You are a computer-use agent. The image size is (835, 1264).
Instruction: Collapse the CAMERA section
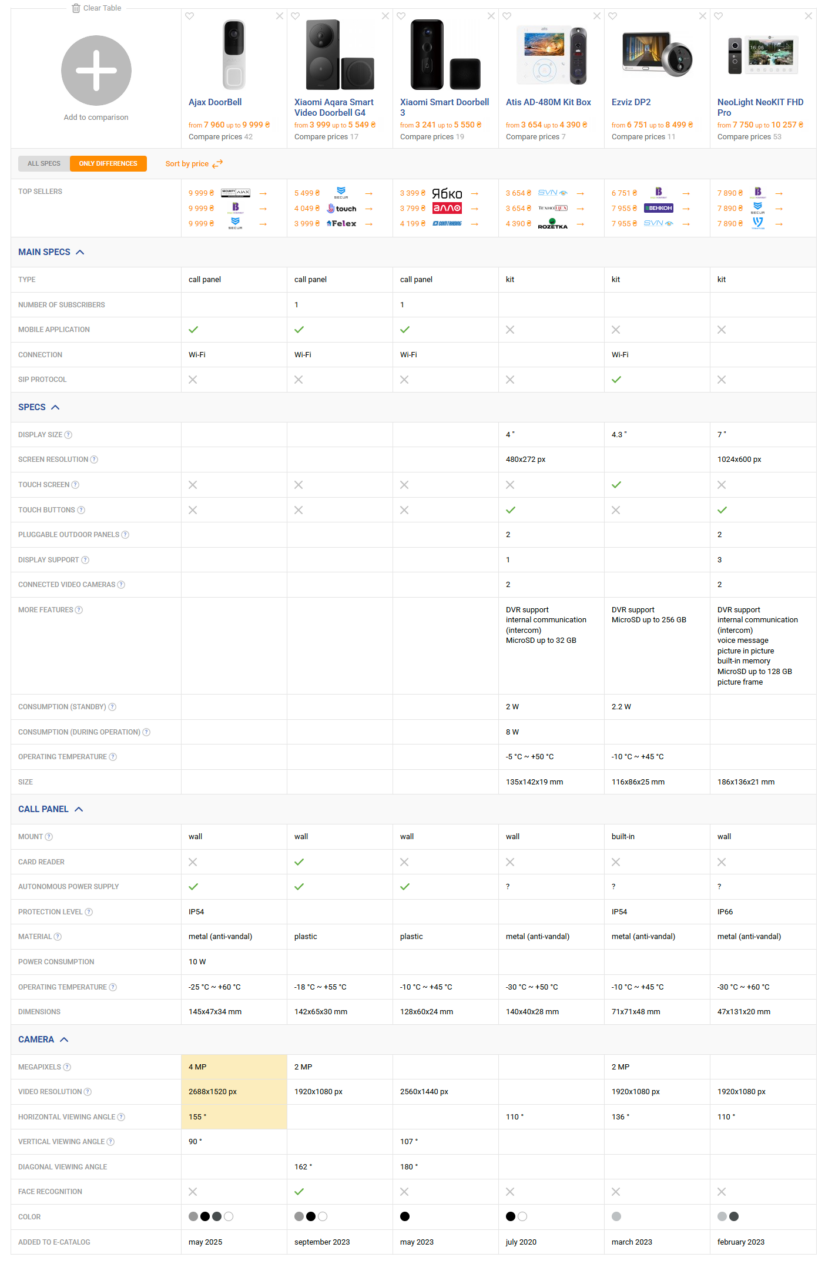(43, 1039)
